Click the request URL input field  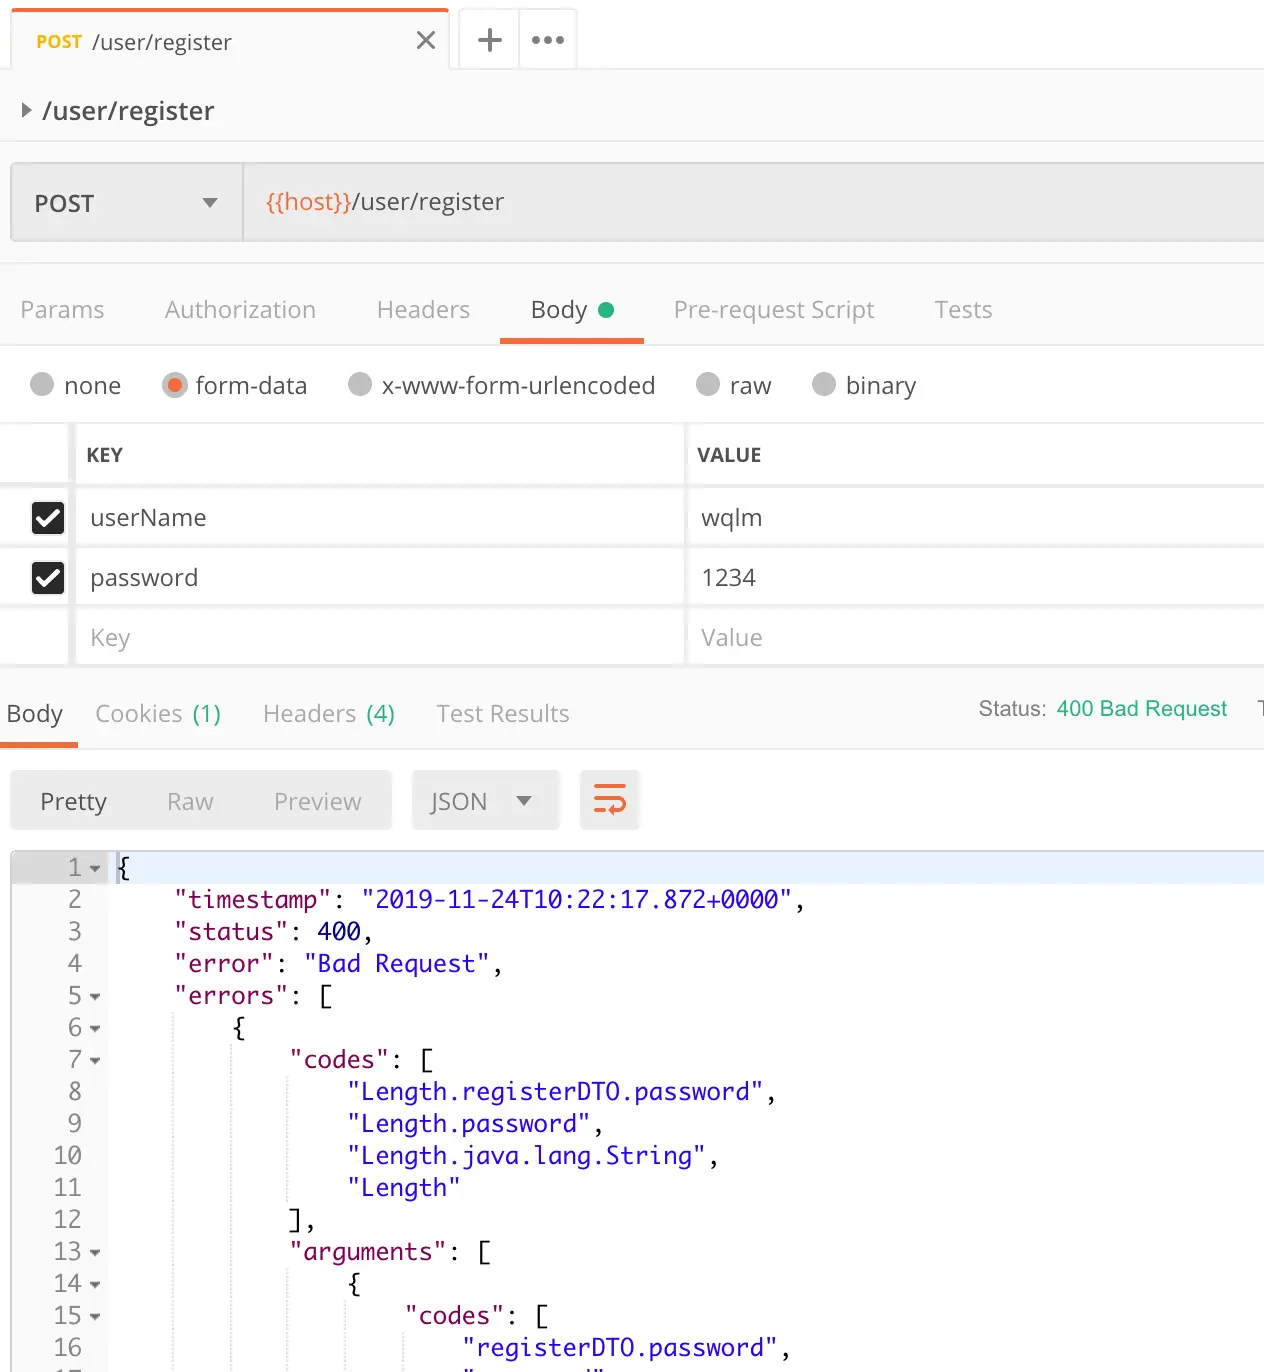click(750, 202)
